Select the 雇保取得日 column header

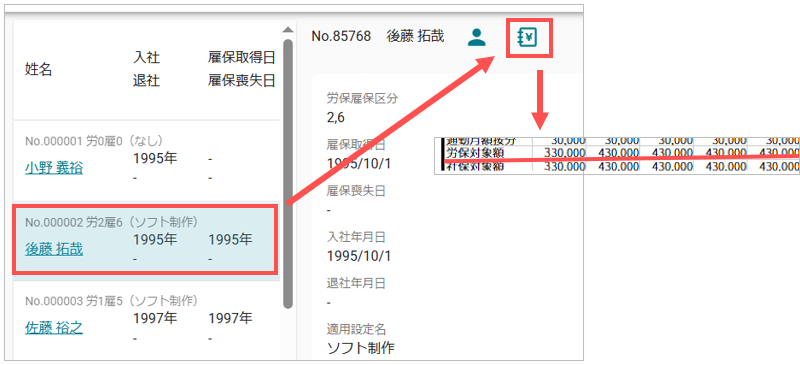242,58
